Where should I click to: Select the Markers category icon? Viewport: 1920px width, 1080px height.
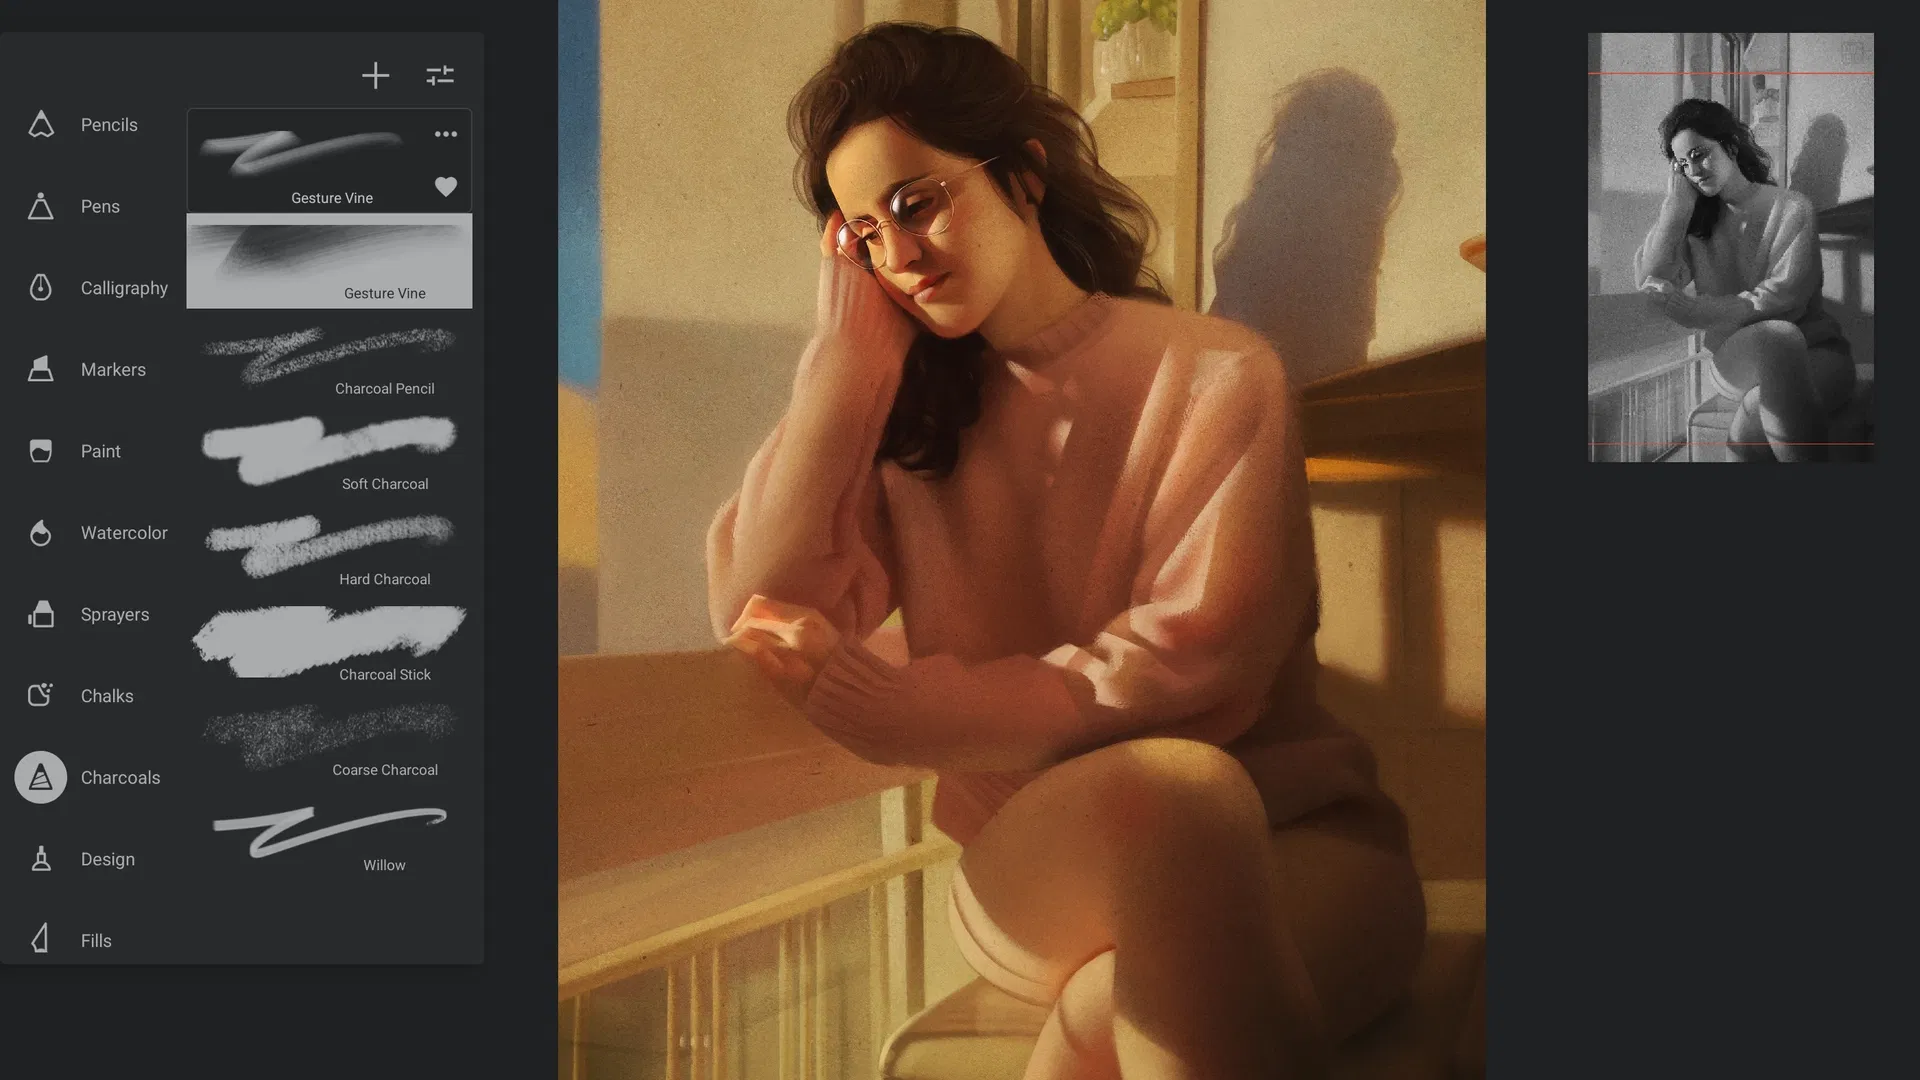point(41,369)
